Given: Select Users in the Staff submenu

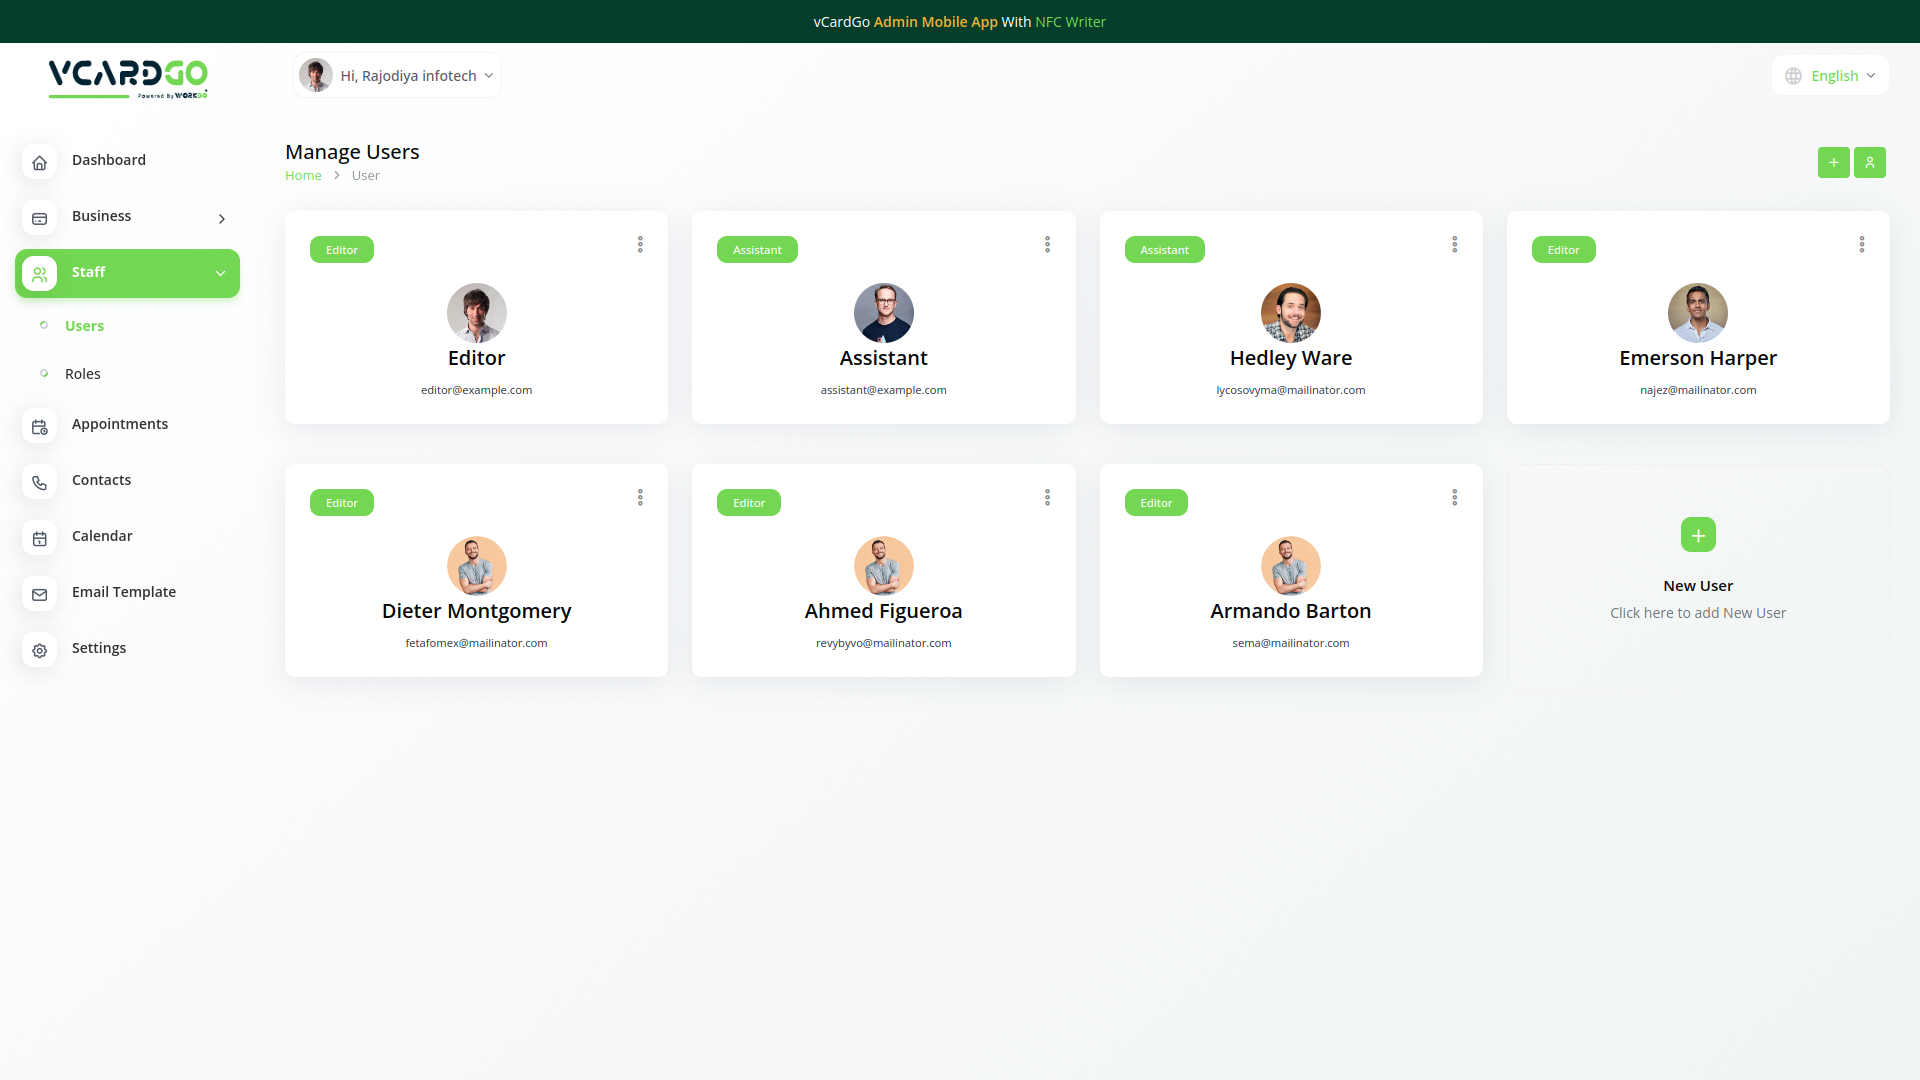Looking at the screenshot, I should [84, 326].
